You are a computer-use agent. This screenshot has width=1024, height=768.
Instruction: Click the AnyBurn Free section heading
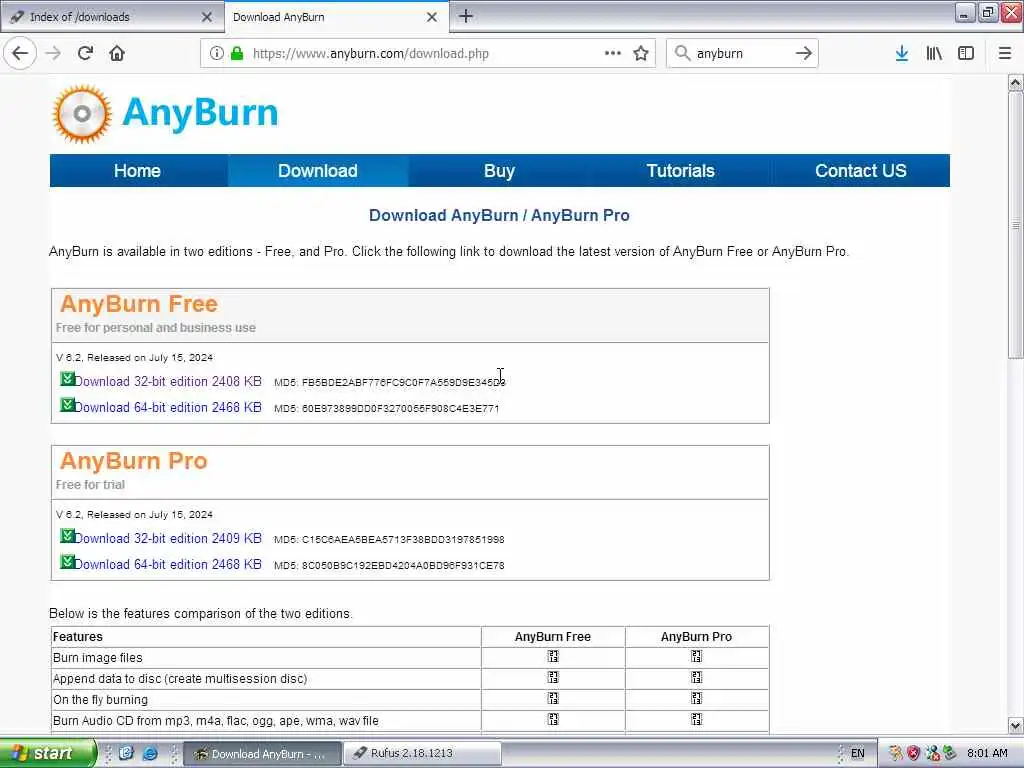138,304
